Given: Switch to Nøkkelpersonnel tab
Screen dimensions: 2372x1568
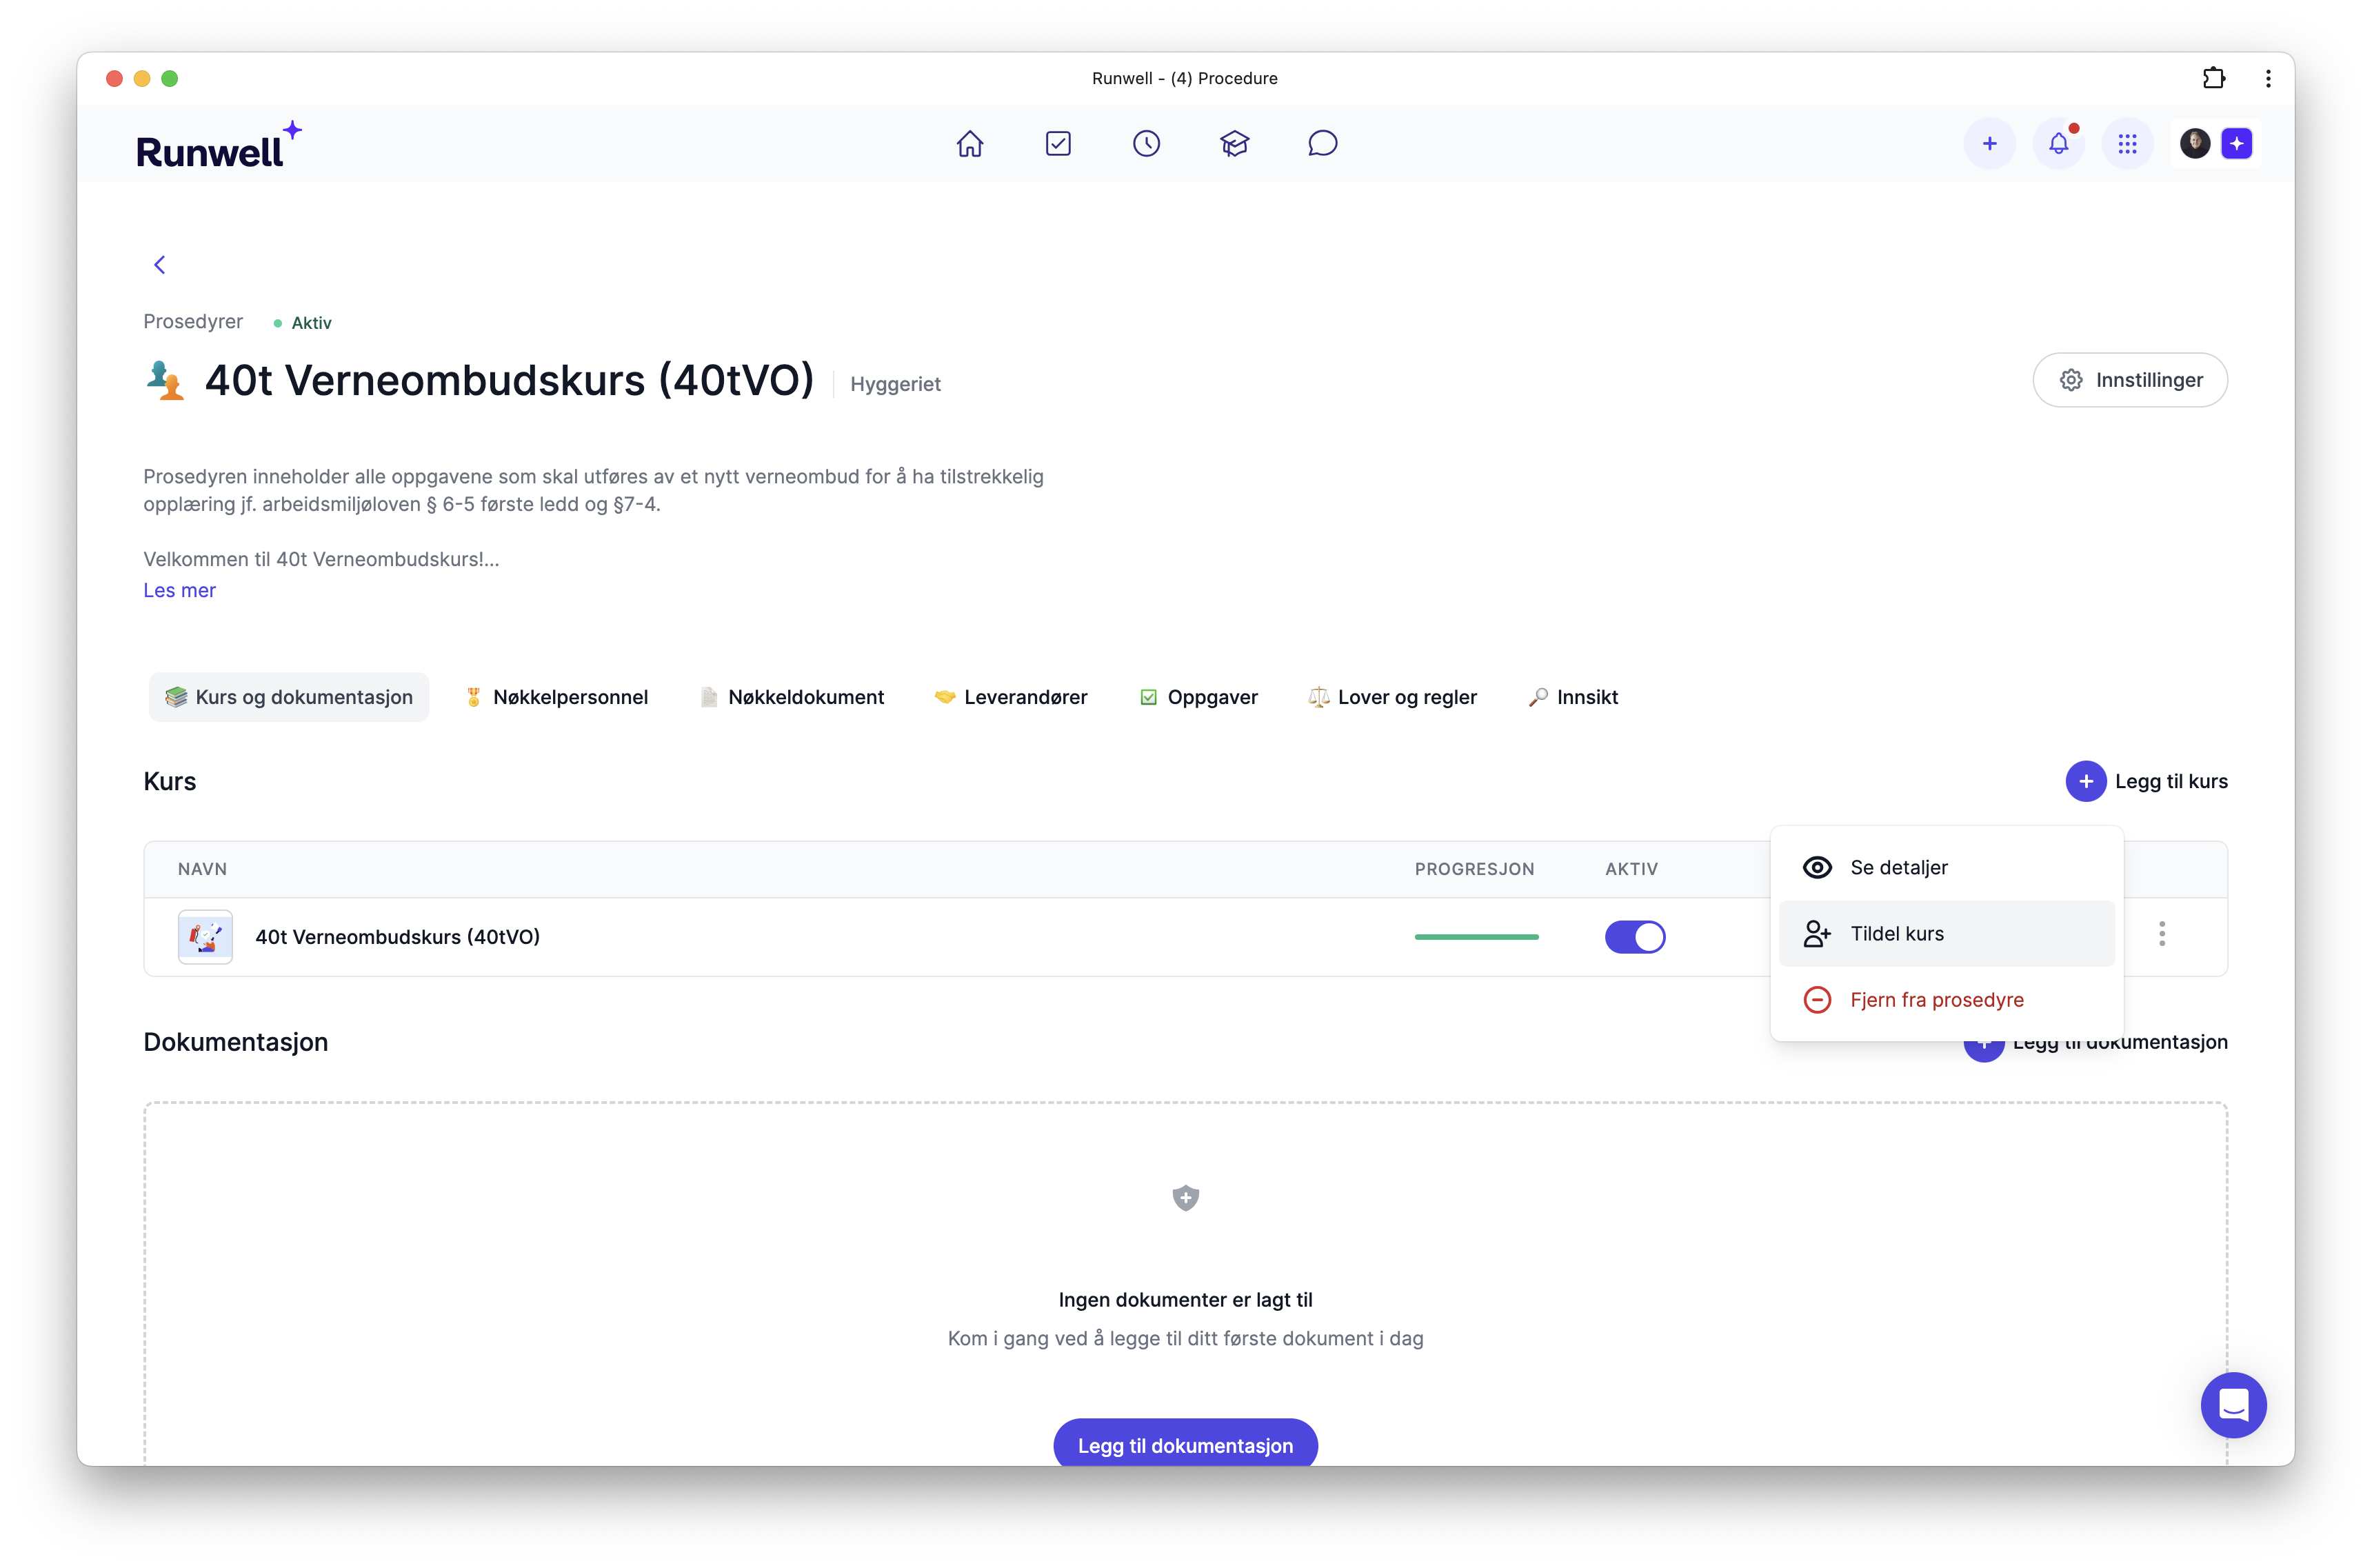Looking at the screenshot, I should pyautogui.click(x=556, y=697).
